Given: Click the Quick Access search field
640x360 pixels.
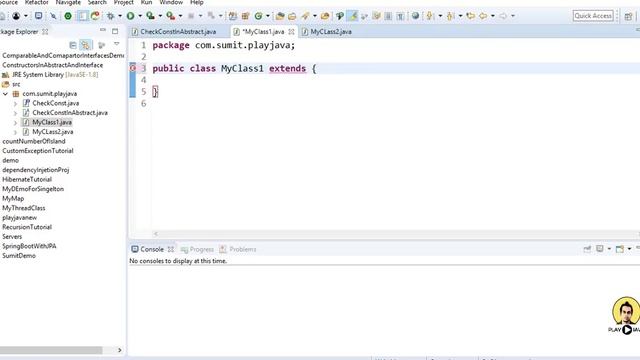Looking at the screenshot, I should [593, 16].
